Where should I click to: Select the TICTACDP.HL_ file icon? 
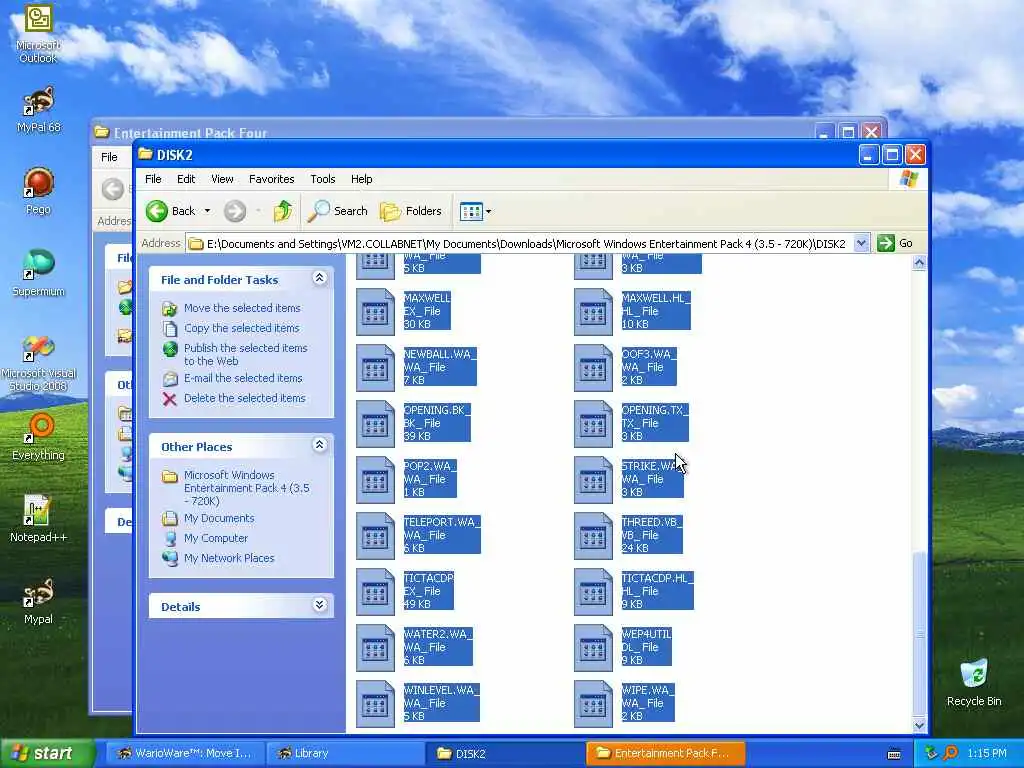pos(593,593)
